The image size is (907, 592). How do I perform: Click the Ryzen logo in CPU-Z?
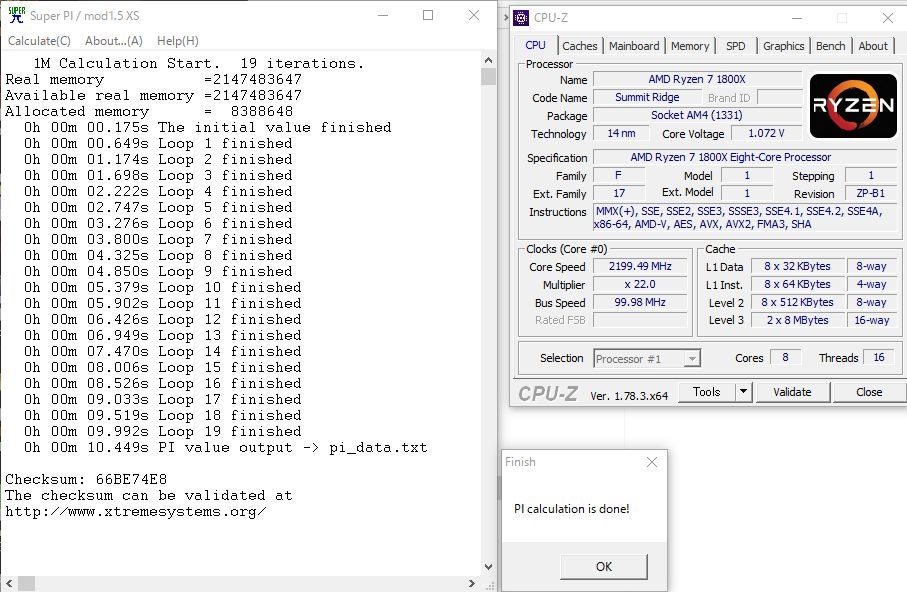[x=853, y=105]
